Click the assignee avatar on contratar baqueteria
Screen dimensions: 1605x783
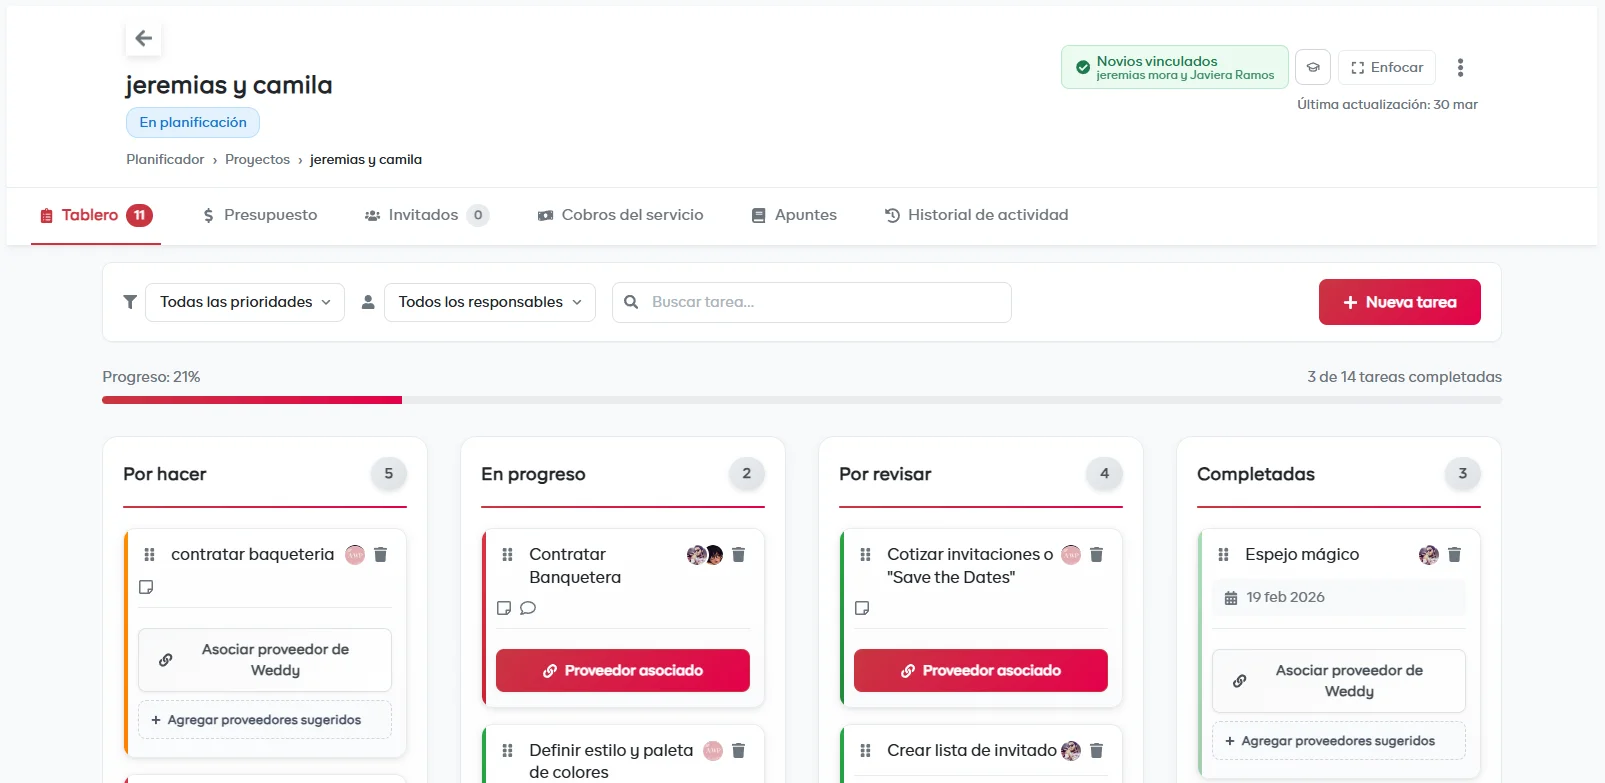click(x=355, y=555)
